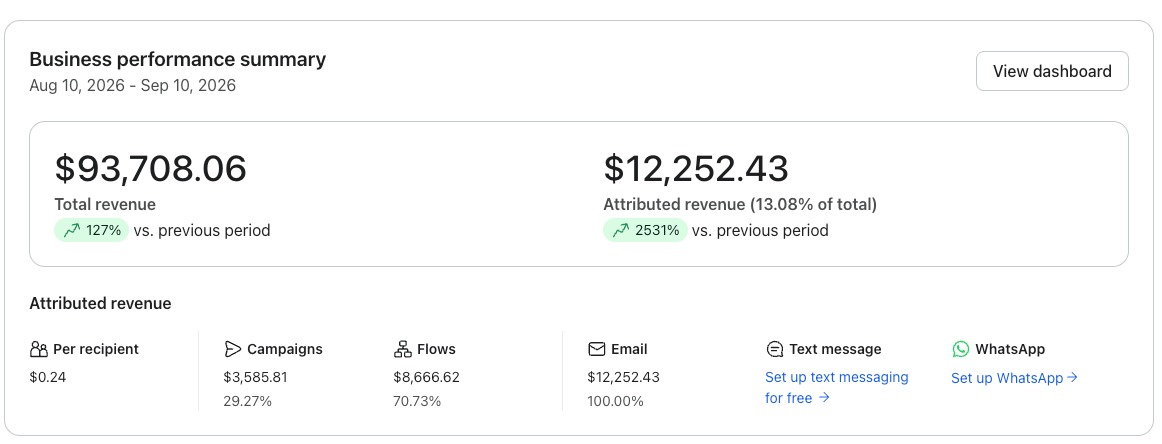1162x444 pixels.
Task: Click the 127% upward trend badge
Action: 91,231
